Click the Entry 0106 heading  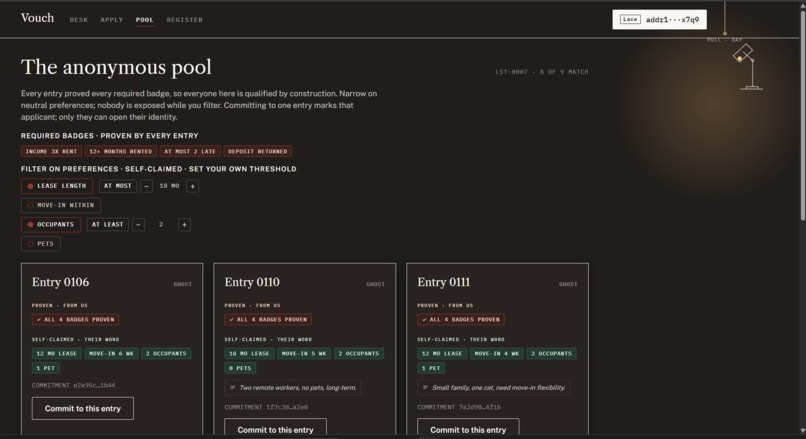60,282
